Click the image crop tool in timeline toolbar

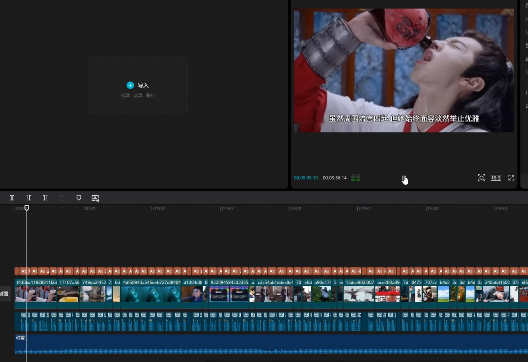pyautogui.click(x=95, y=198)
